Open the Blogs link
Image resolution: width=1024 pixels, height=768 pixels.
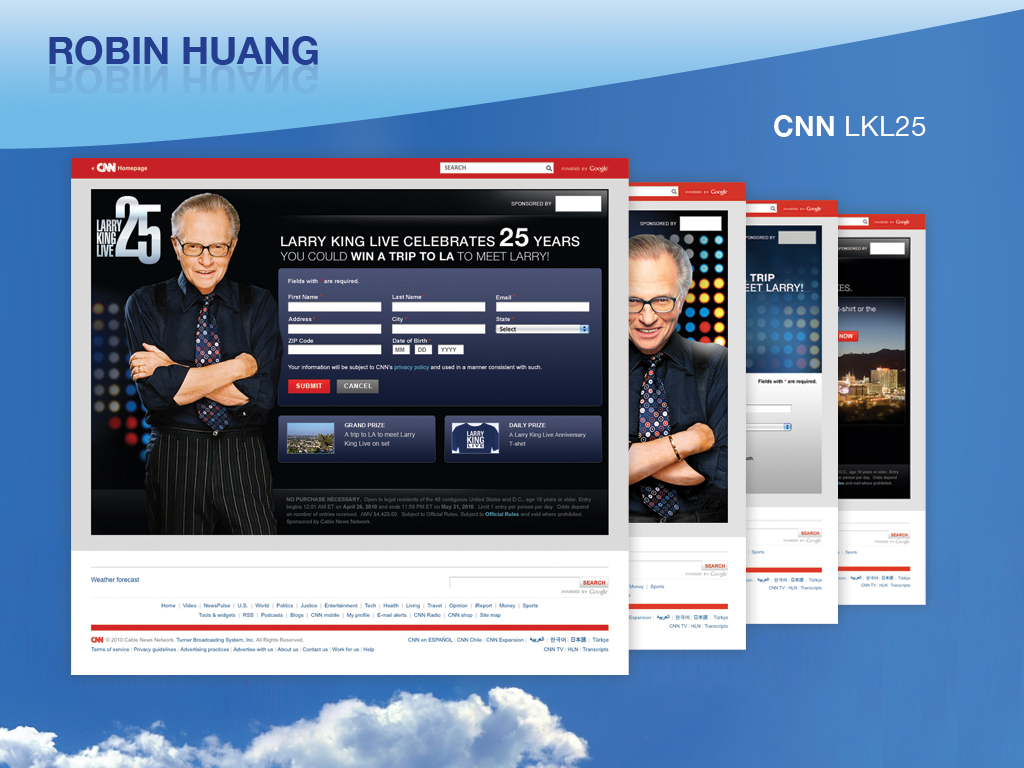[296, 615]
